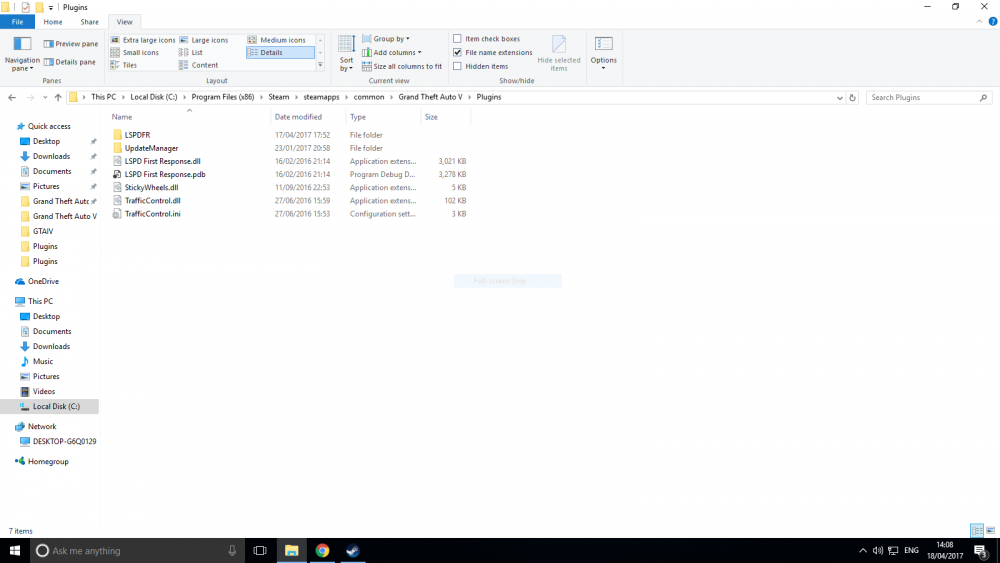Expand the layout gallery more arrow
The height and width of the screenshot is (563, 1000).
tap(320, 65)
